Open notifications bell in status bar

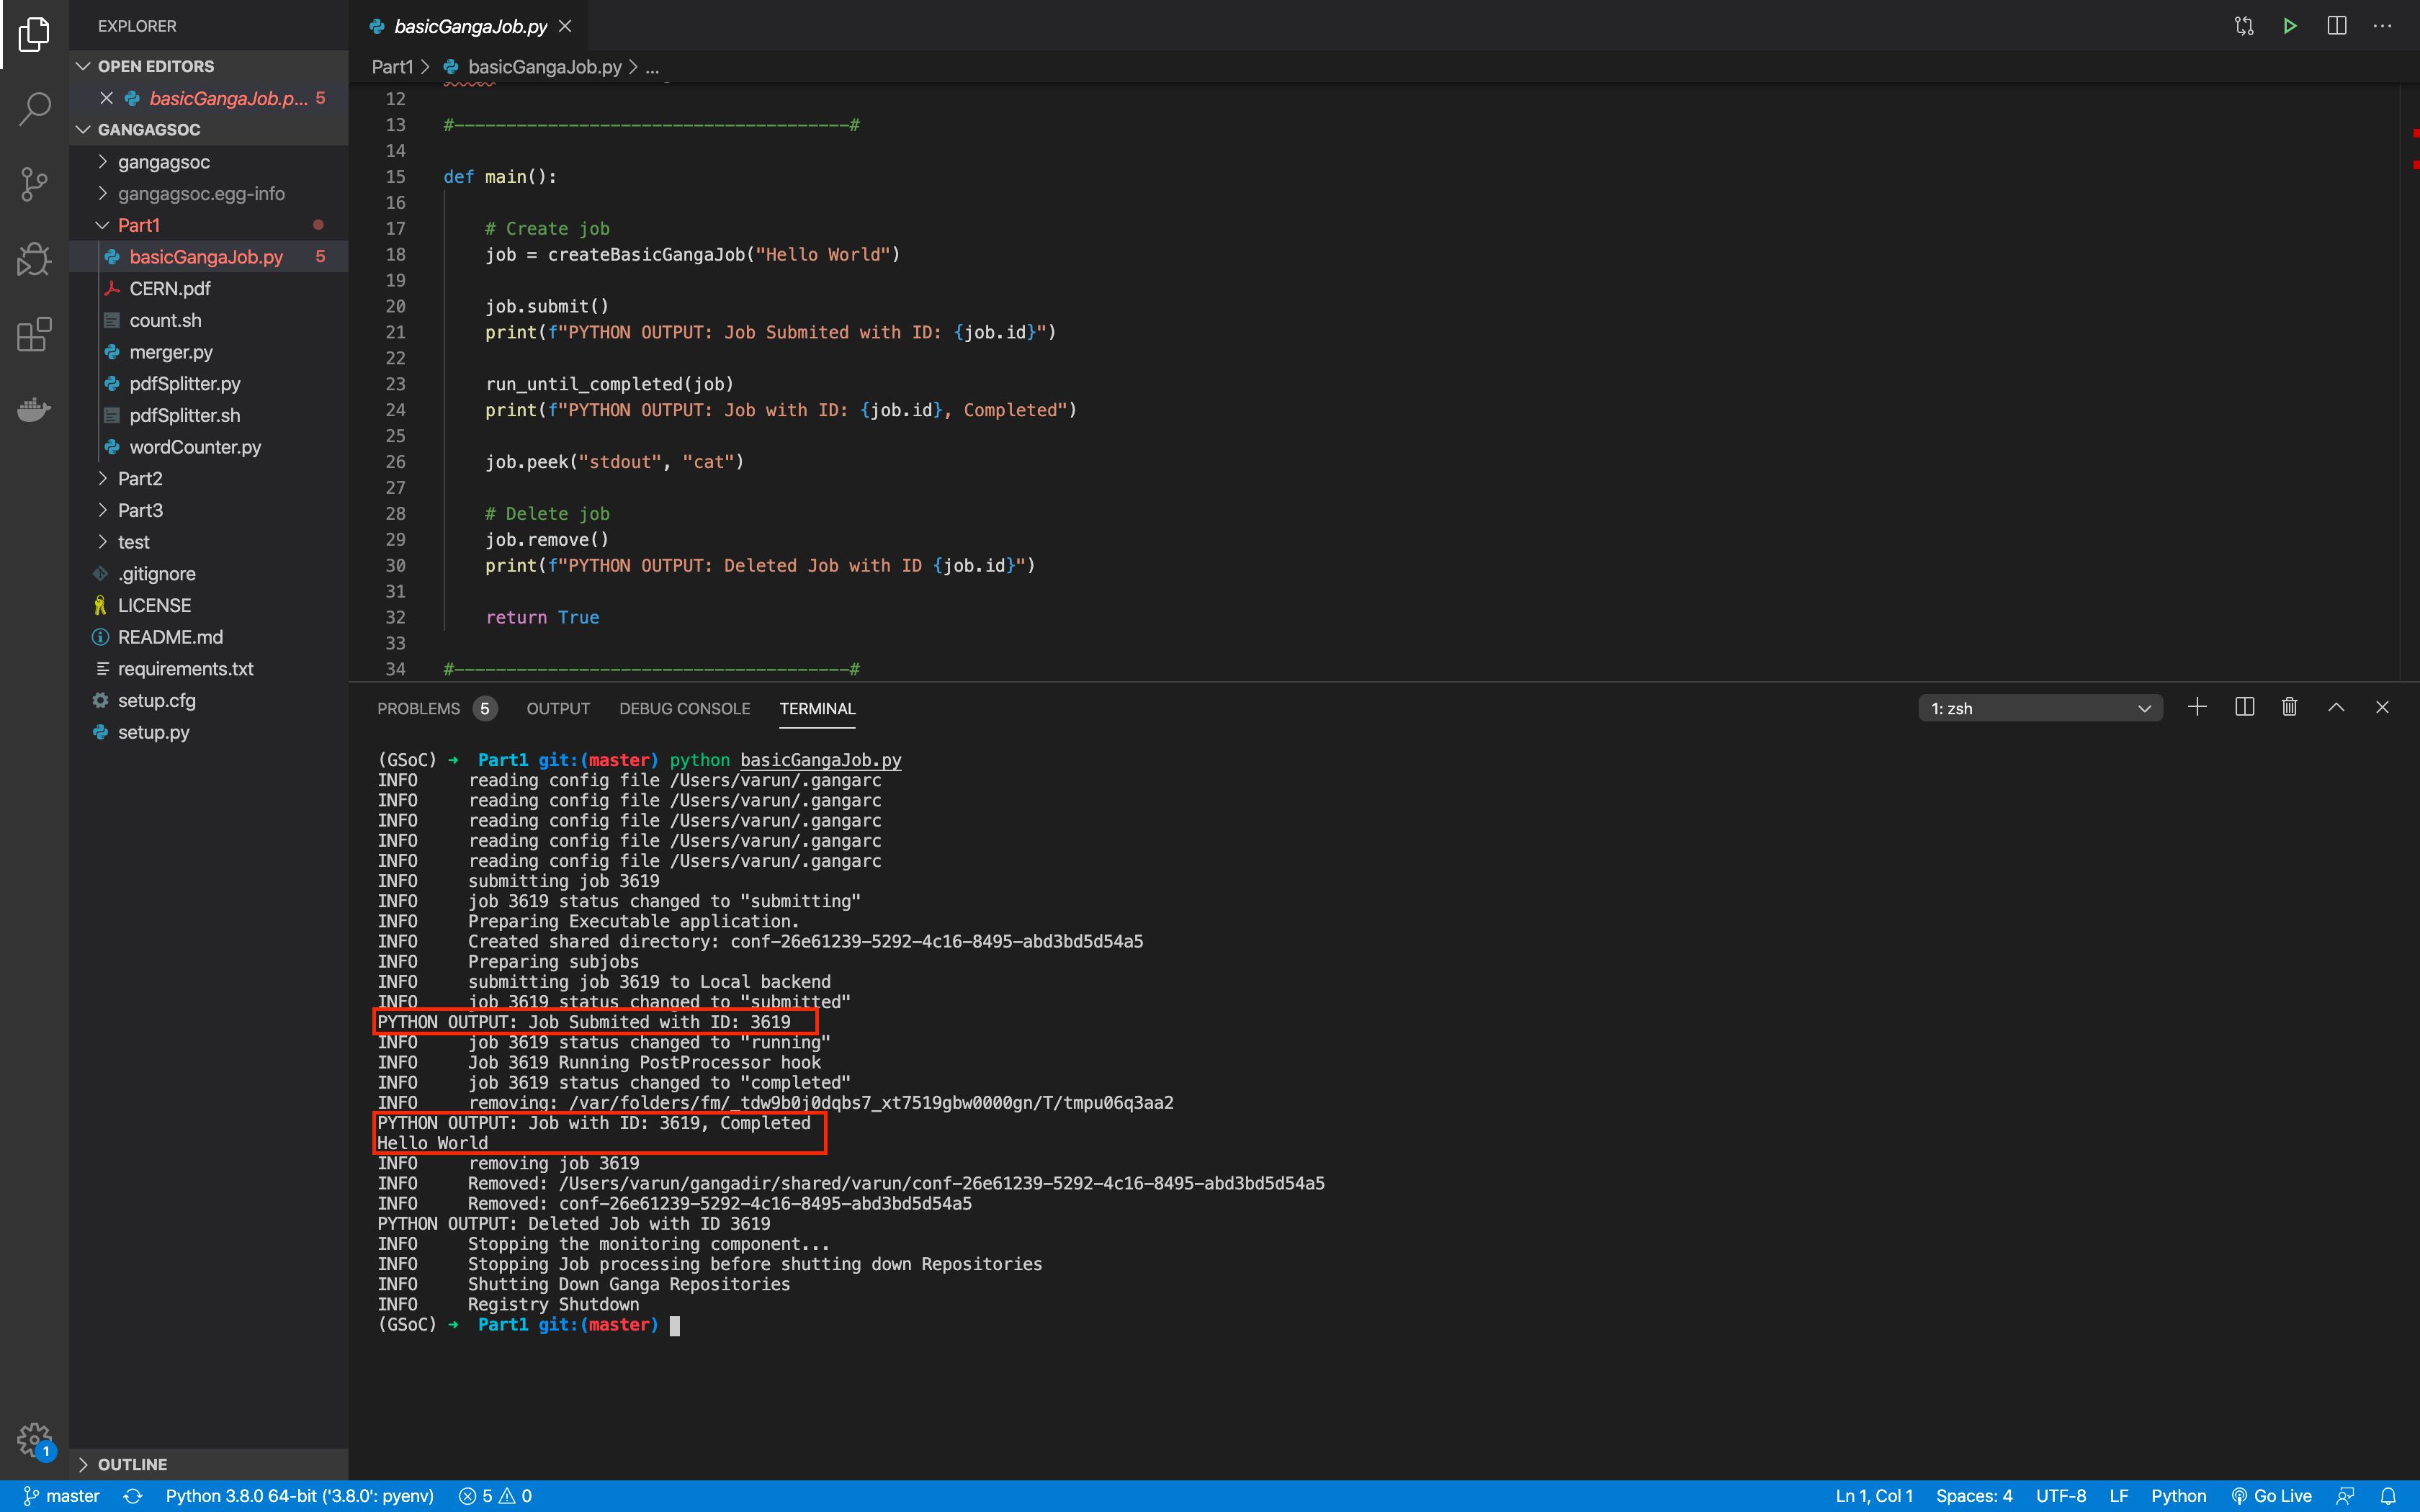tap(2388, 1496)
